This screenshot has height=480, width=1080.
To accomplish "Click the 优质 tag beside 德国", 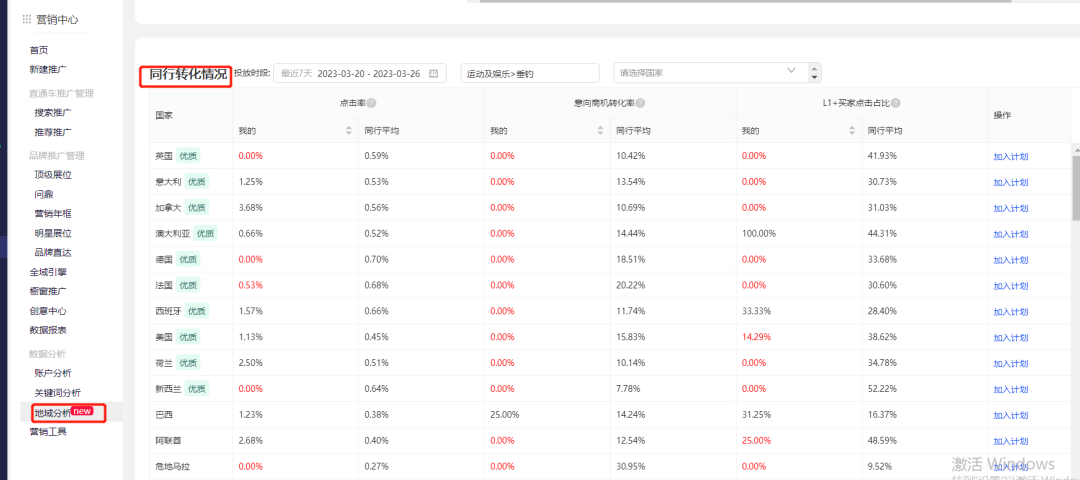I will coord(188,260).
